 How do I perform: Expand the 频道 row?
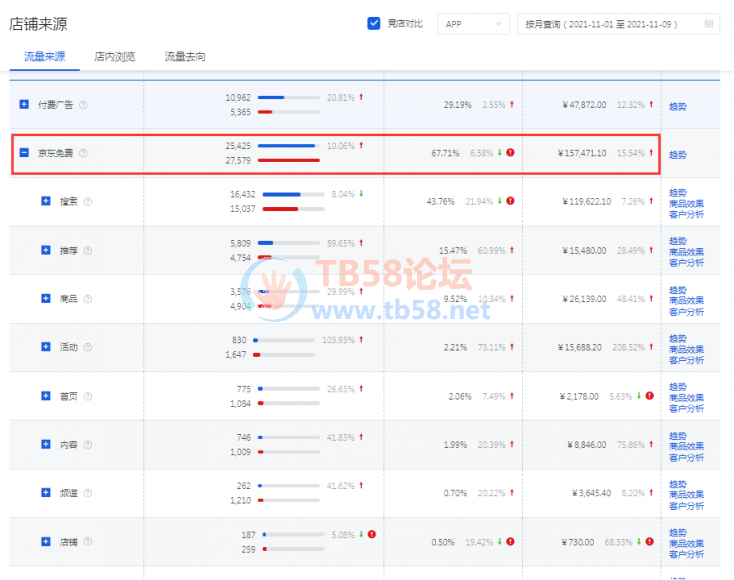(46, 492)
